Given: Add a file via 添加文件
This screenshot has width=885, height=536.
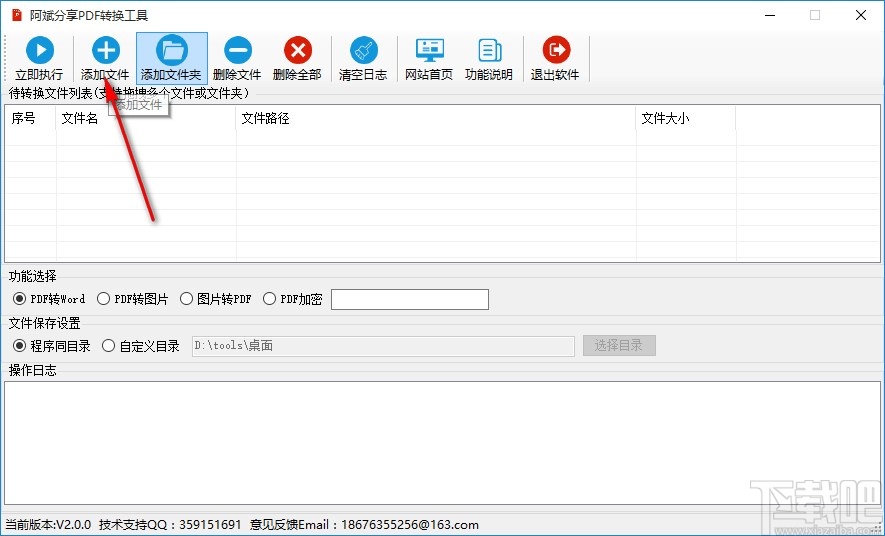Looking at the screenshot, I should 105,59.
